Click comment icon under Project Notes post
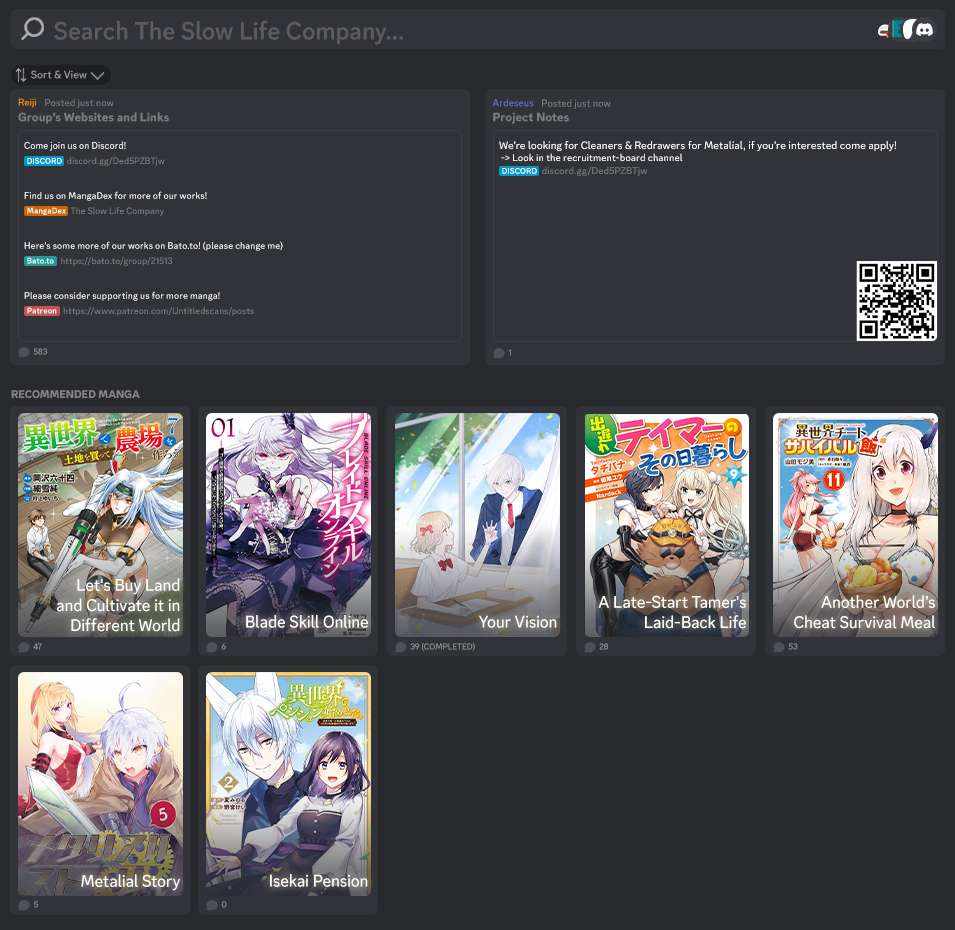Image resolution: width=955 pixels, height=930 pixels. click(499, 353)
